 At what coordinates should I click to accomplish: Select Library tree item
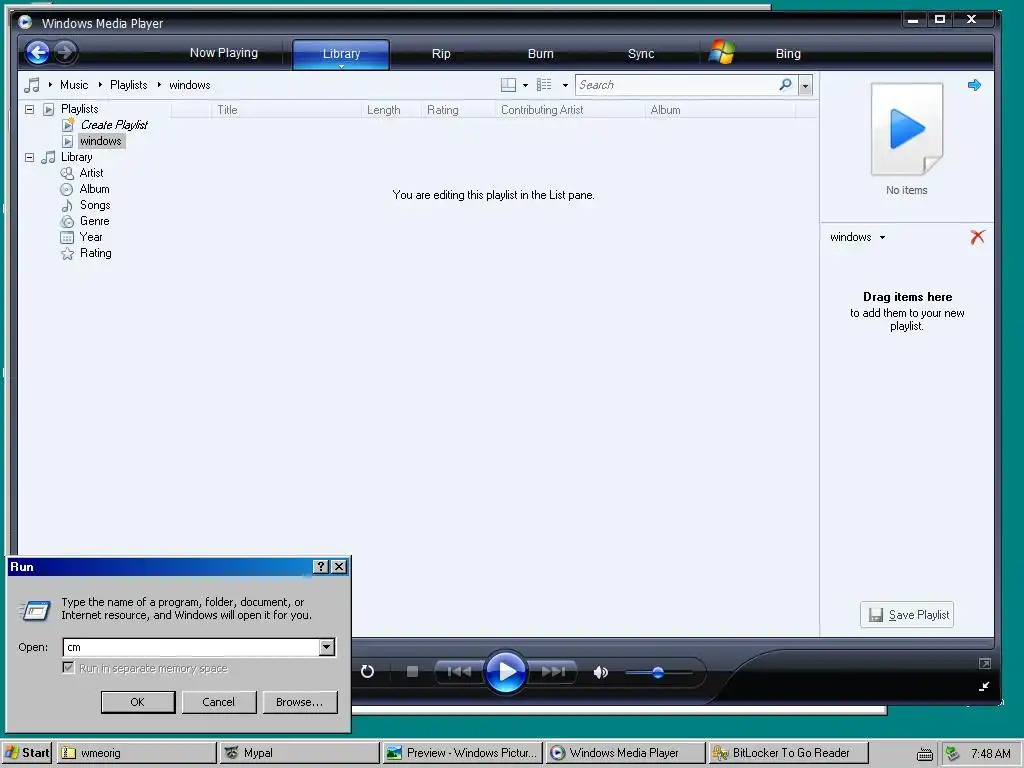tap(77, 157)
